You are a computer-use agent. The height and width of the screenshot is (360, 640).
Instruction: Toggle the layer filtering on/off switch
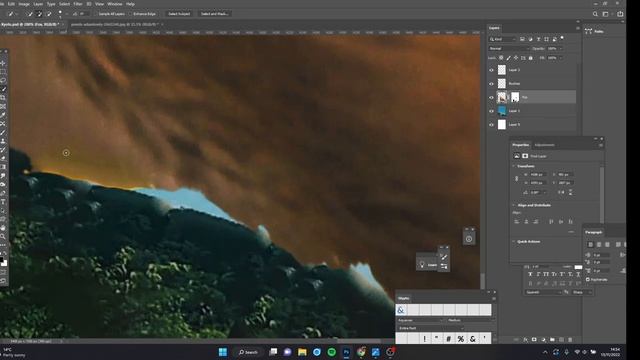click(x=562, y=38)
